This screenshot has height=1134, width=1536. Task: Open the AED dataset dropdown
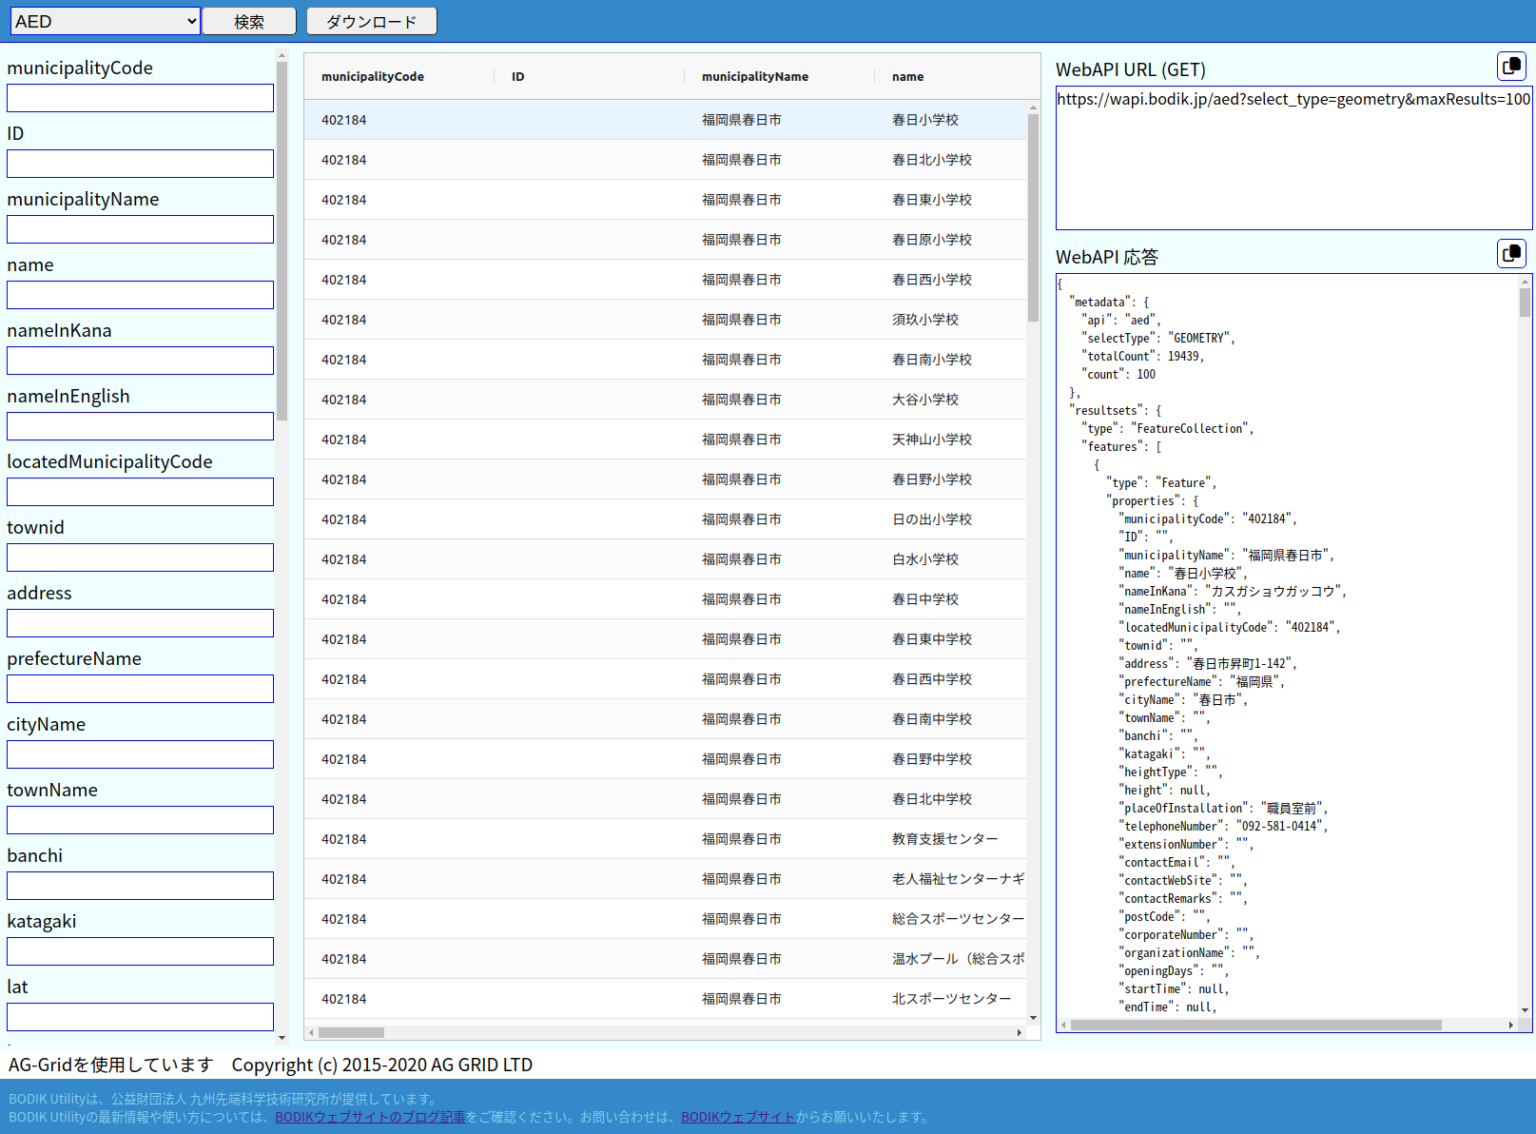point(105,21)
